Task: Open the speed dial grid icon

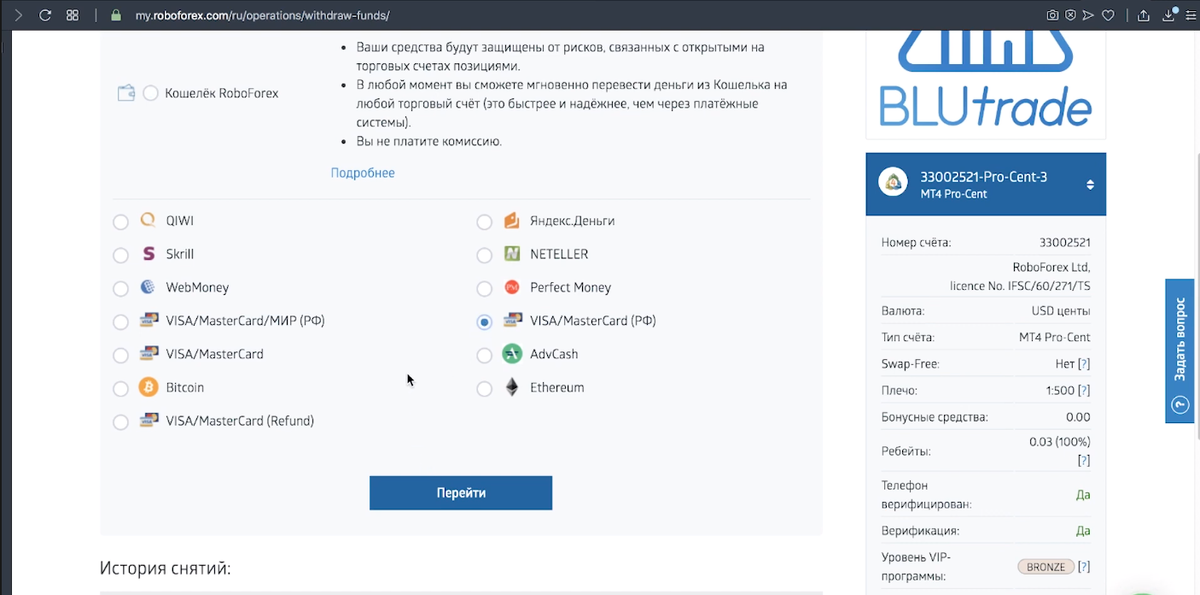Action: [72, 15]
